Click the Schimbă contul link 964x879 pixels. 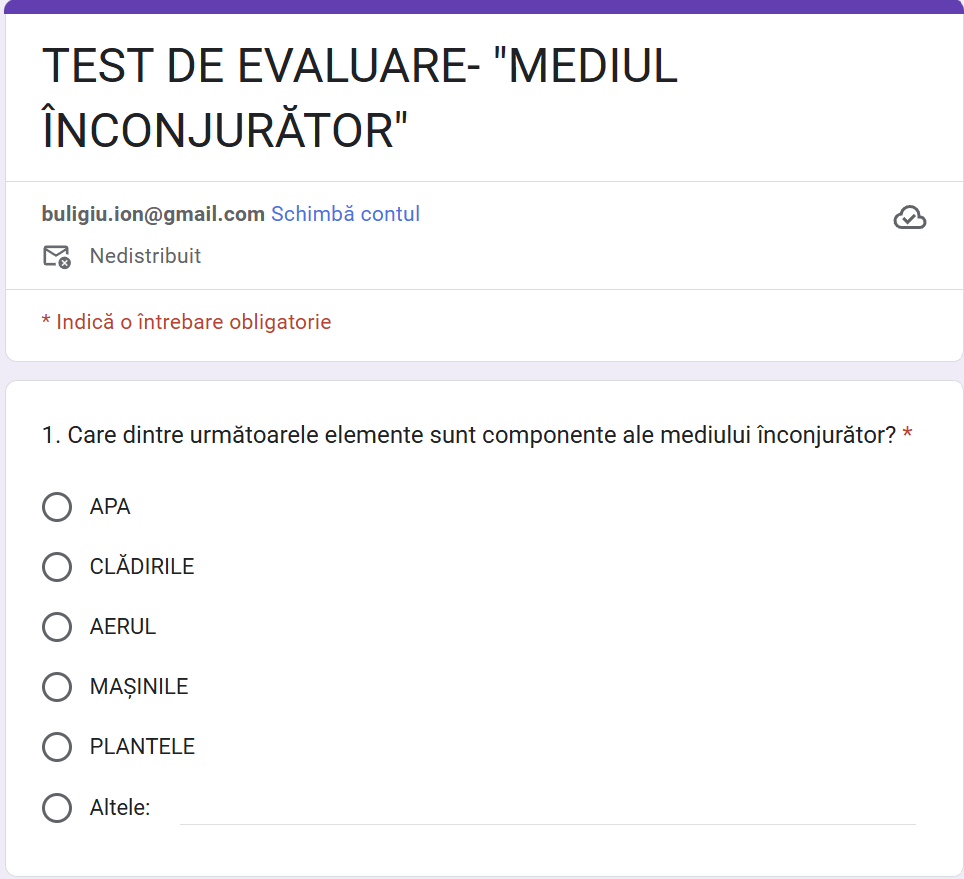point(345,214)
